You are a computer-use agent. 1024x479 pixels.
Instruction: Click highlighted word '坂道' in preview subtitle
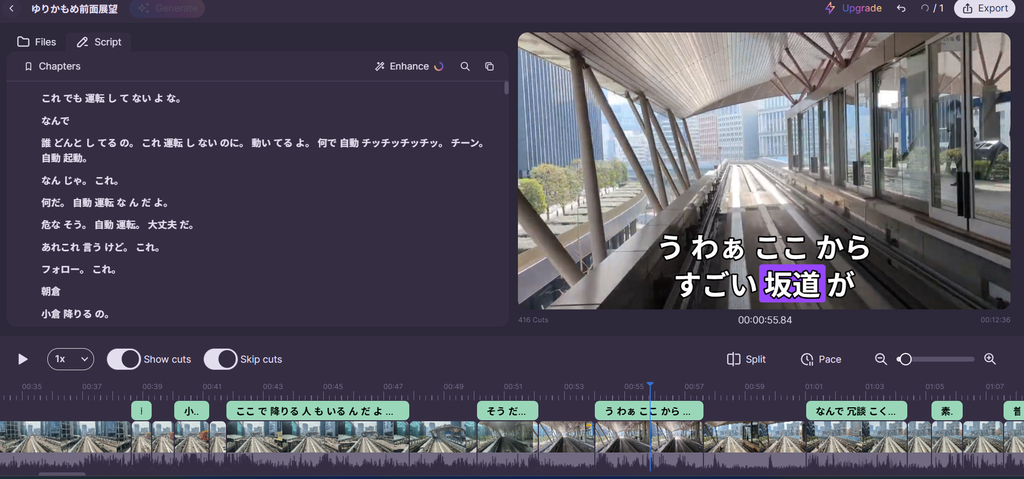[792, 284]
